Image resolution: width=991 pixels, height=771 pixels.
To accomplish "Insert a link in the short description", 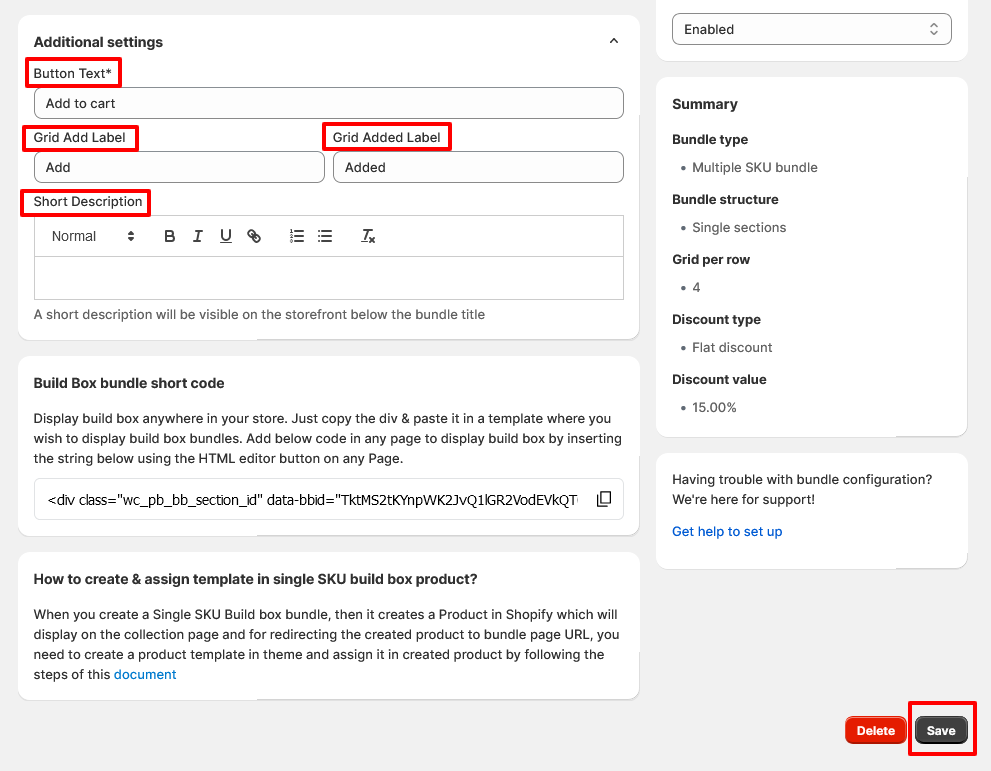I will [x=253, y=235].
